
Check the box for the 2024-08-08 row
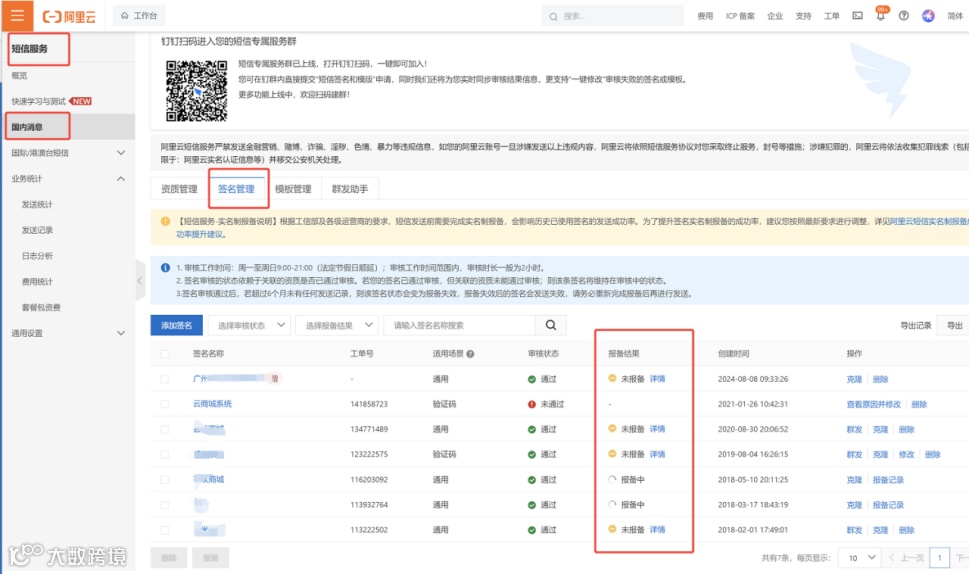coord(164,379)
